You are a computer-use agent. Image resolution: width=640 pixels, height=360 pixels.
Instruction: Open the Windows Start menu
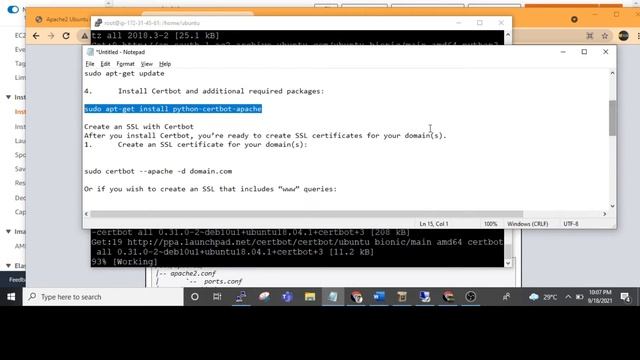[11, 297]
